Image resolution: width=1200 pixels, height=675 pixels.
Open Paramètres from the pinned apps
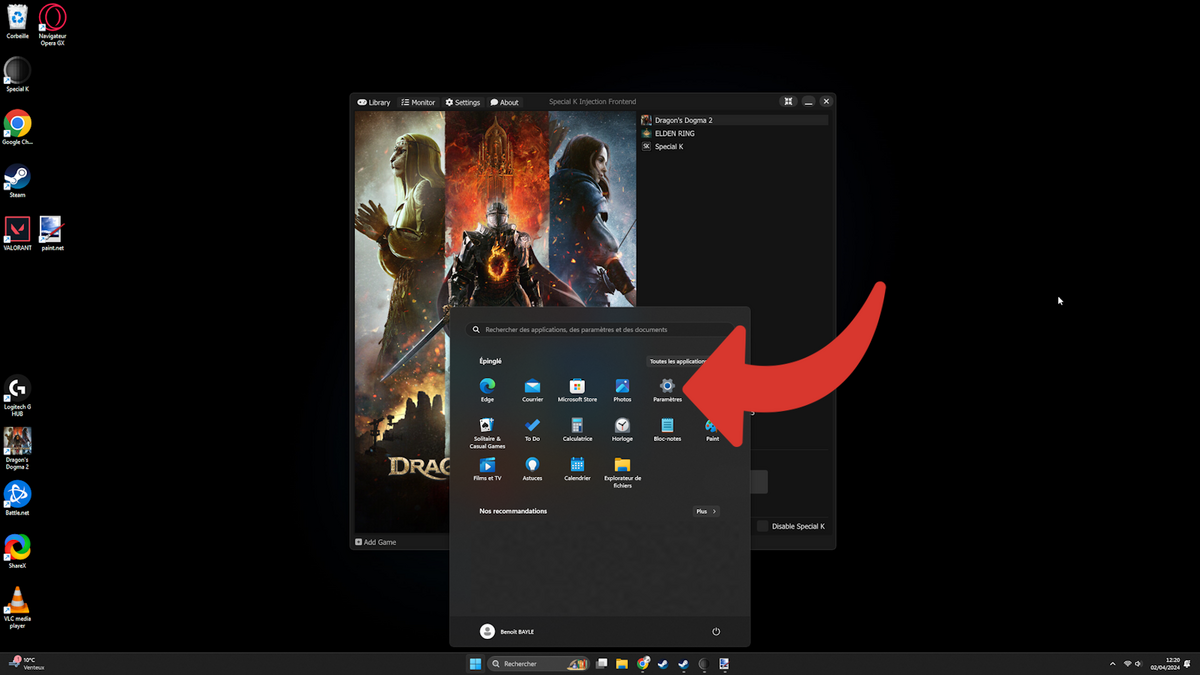tap(667, 389)
